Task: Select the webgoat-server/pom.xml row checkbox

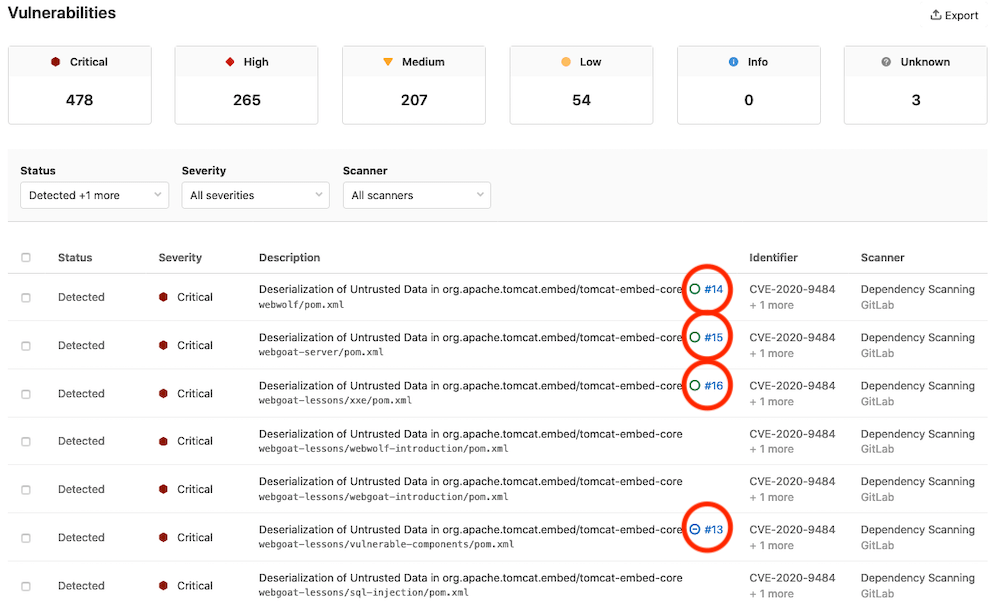Action: [x=26, y=346]
